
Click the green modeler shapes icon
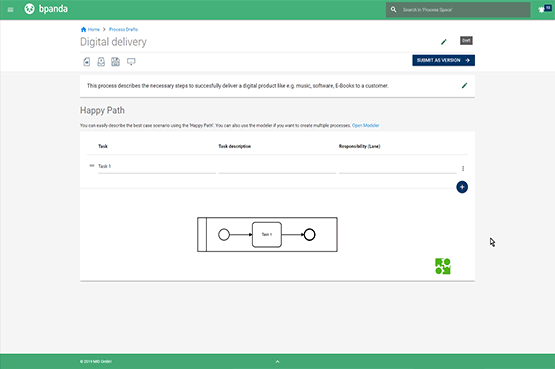click(442, 266)
